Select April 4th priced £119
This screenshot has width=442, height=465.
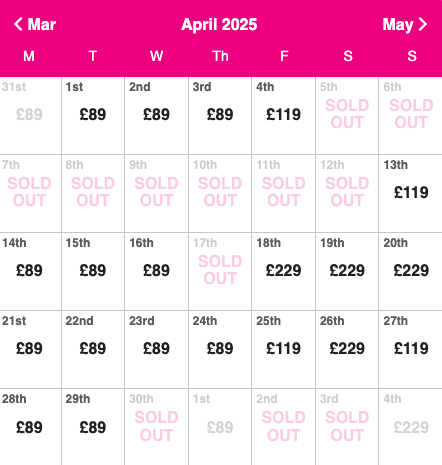pyautogui.click(x=283, y=116)
